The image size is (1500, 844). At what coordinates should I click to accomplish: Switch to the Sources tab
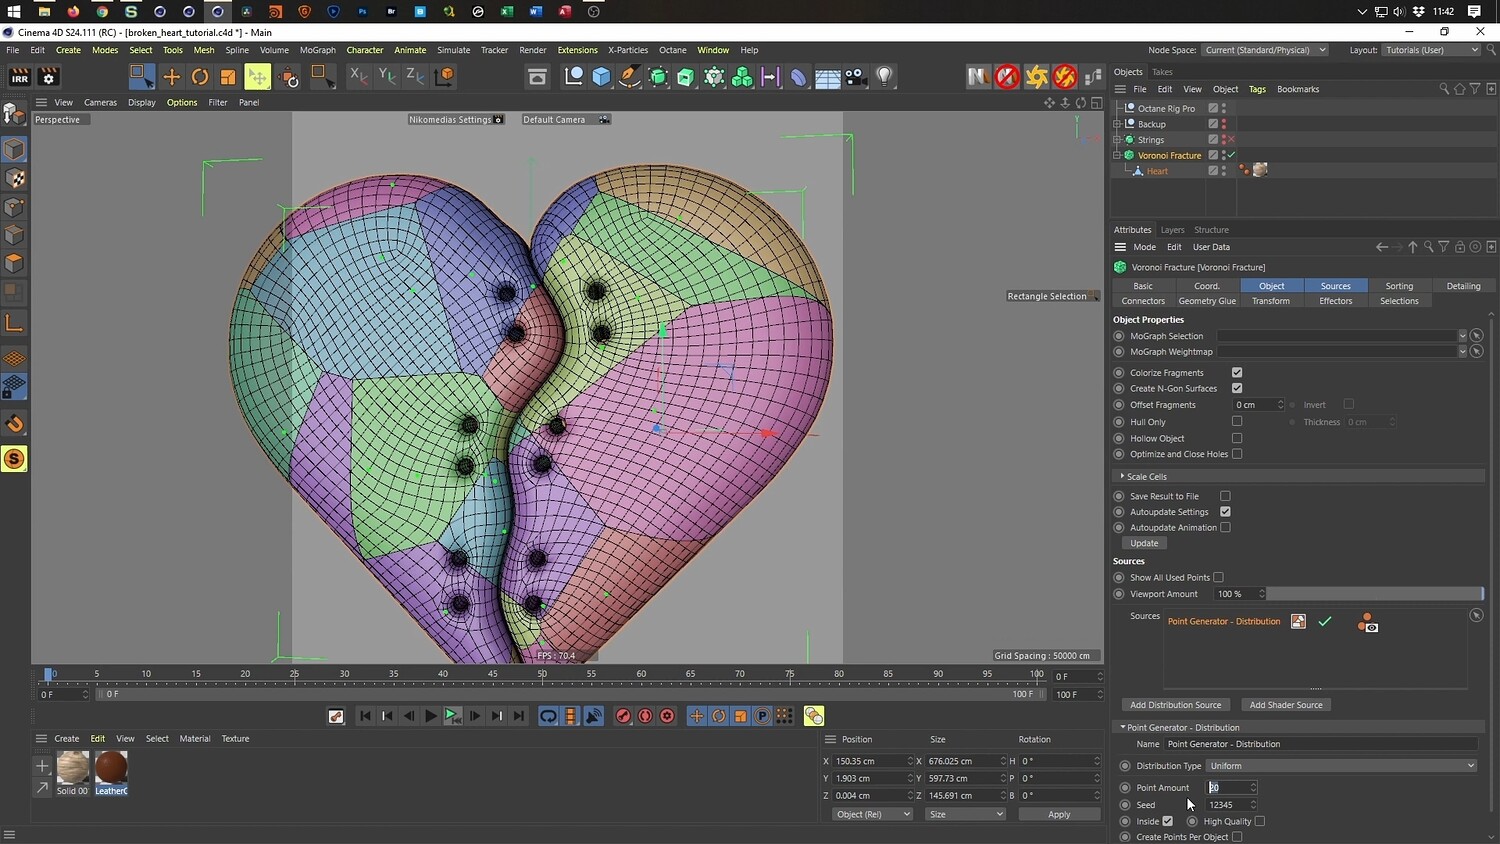click(1335, 286)
